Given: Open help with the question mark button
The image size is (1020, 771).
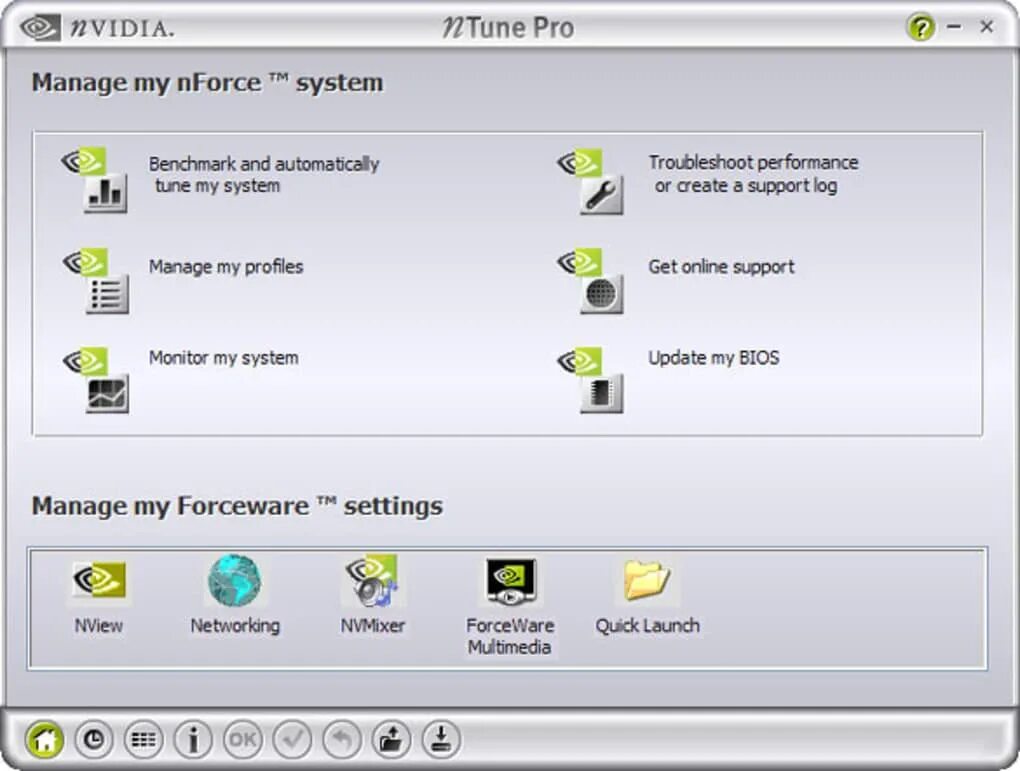Looking at the screenshot, I should [x=920, y=27].
